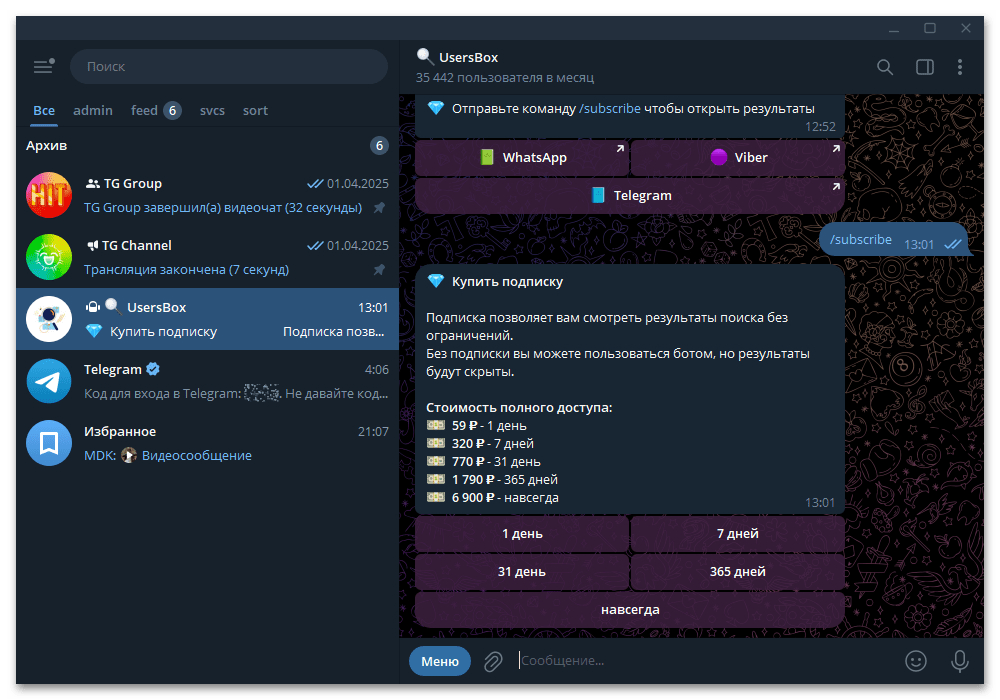This screenshot has width=1000, height=700.
Task: Click the Viber button external arrow
Action: point(835,149)
